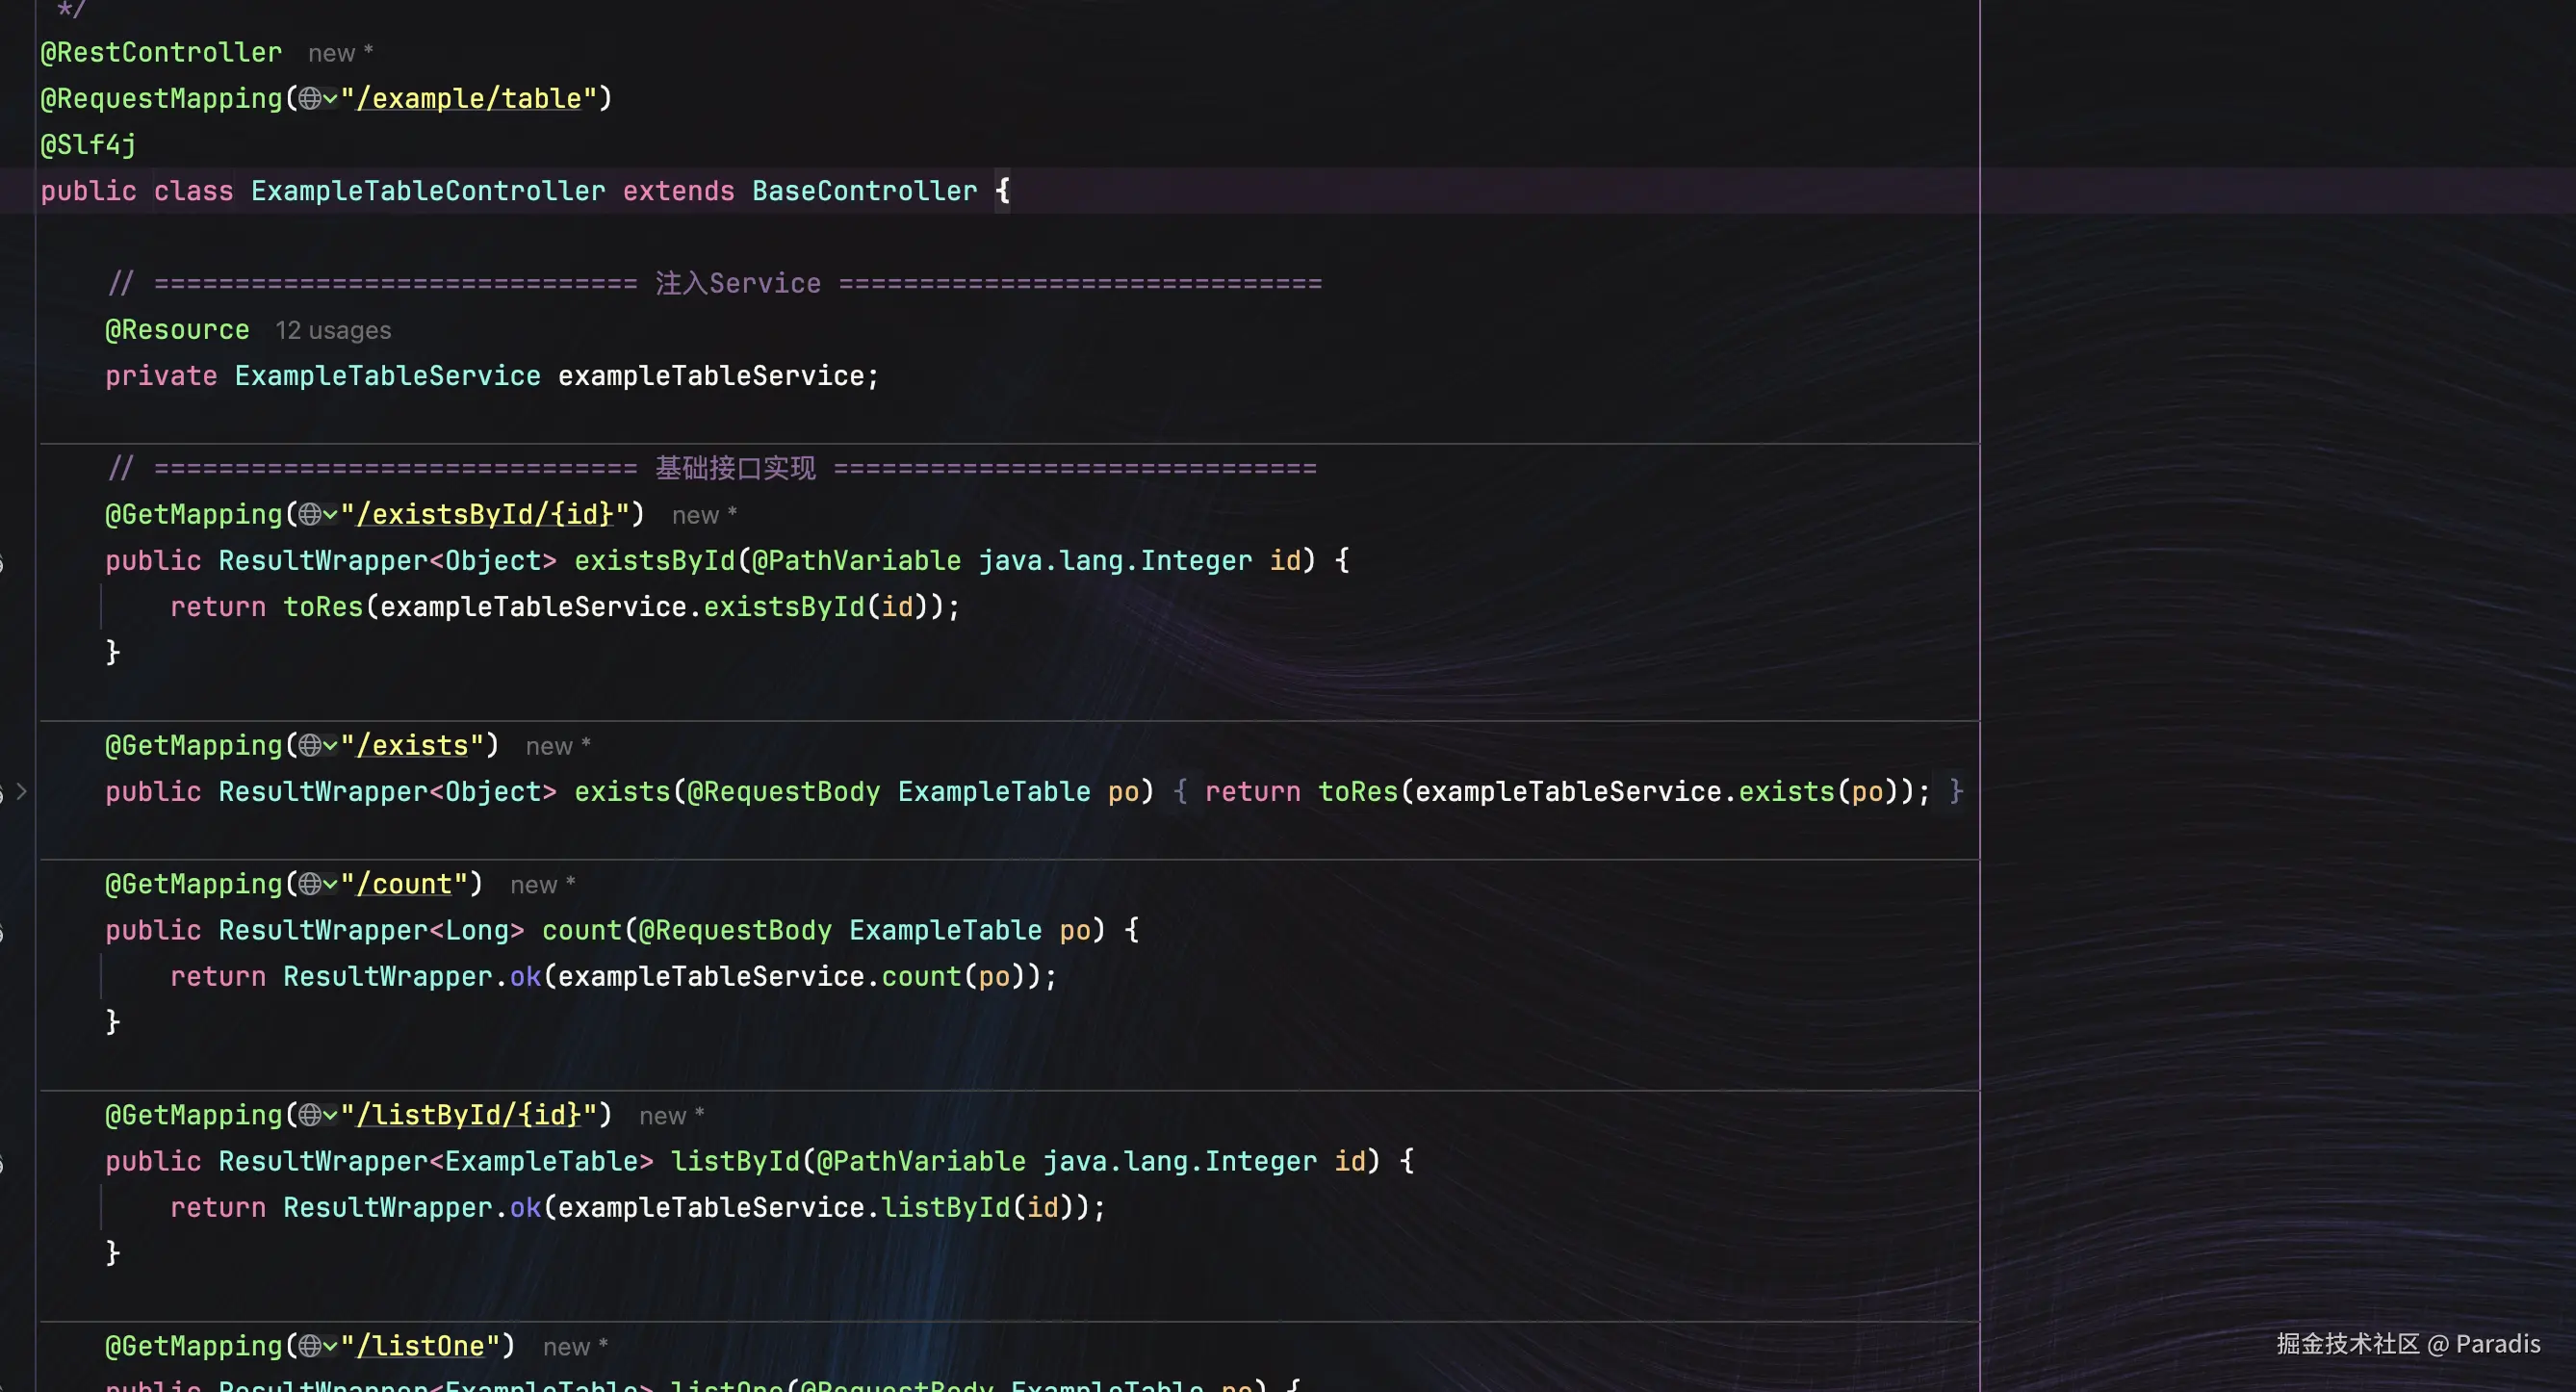Open dropdown chevron before "/exists" URL
Screen dimensions: 2576x1392
[330, 746]
